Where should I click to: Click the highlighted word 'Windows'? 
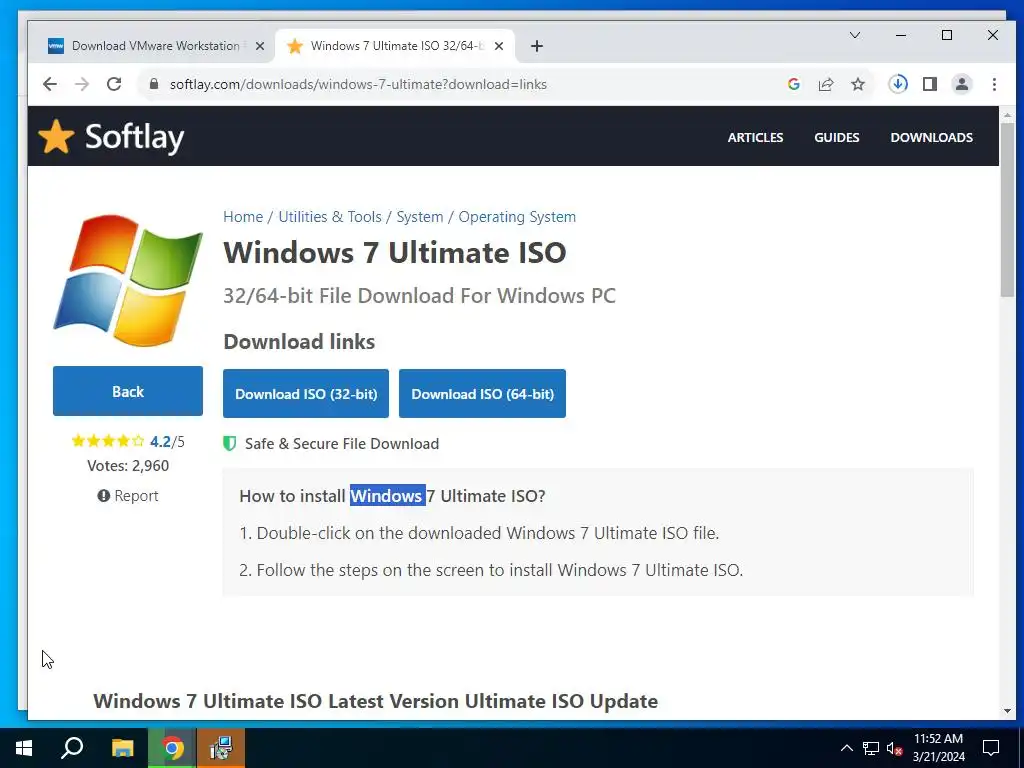click(386, 496)
